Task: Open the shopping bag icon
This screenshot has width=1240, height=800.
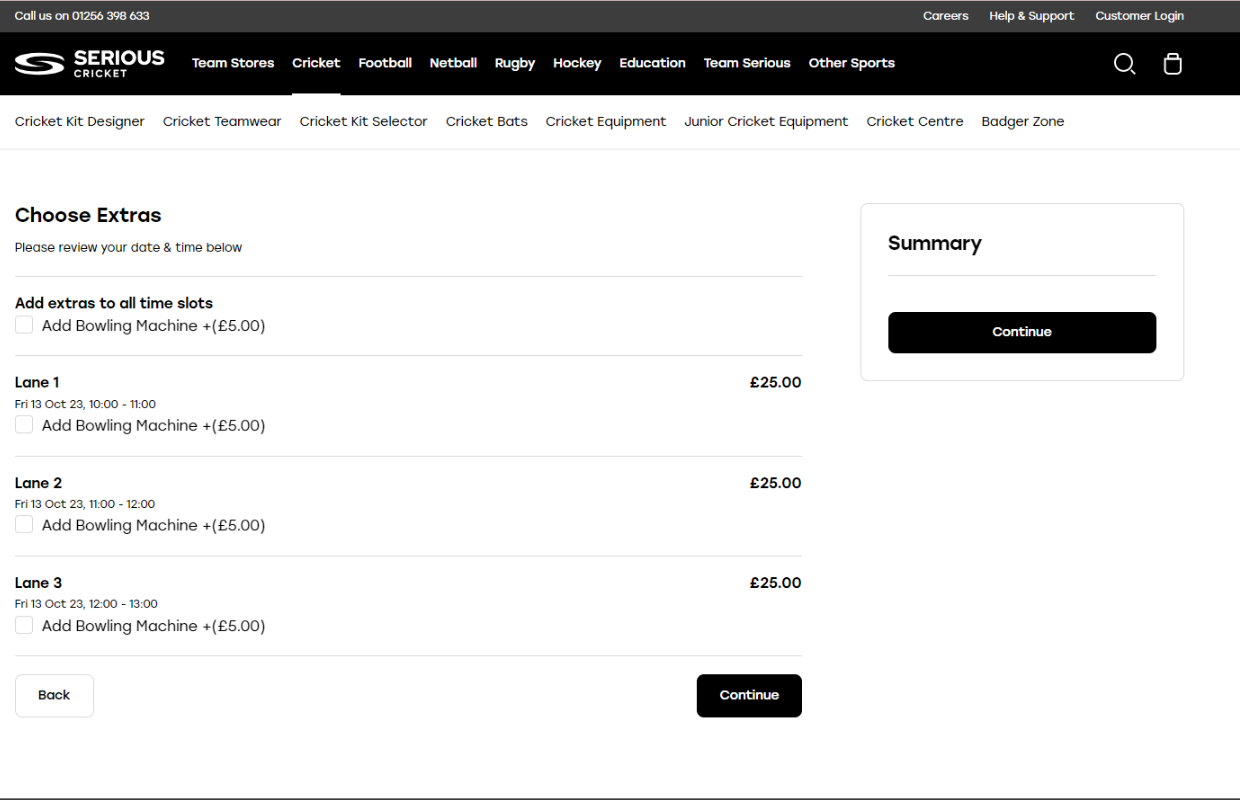Action: point(1173,64)
